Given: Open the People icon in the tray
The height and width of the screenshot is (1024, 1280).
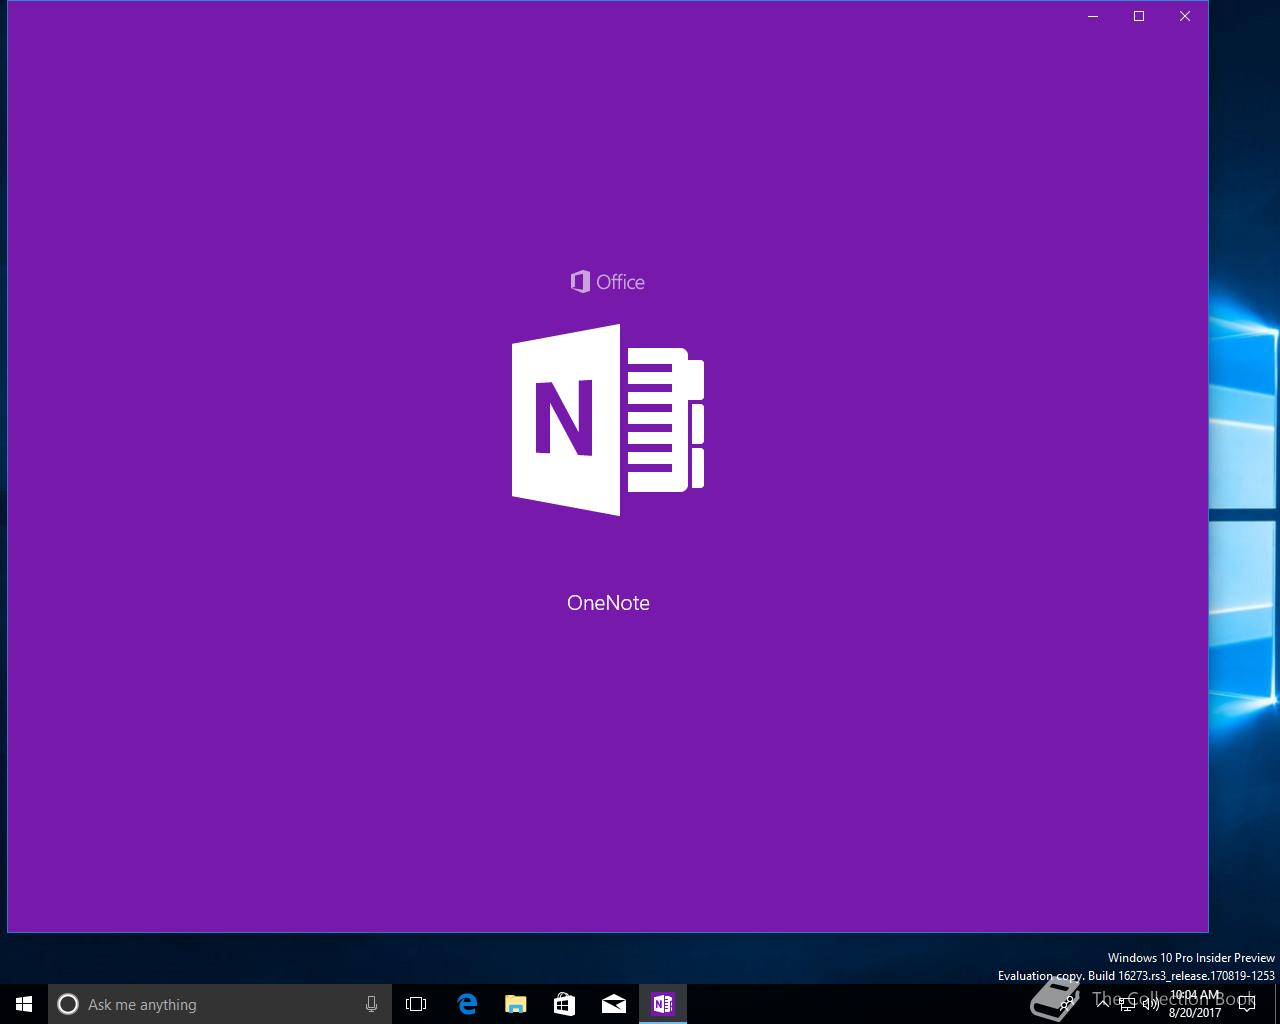Looking at the screenshot, I should (x=1067, y=1004).
